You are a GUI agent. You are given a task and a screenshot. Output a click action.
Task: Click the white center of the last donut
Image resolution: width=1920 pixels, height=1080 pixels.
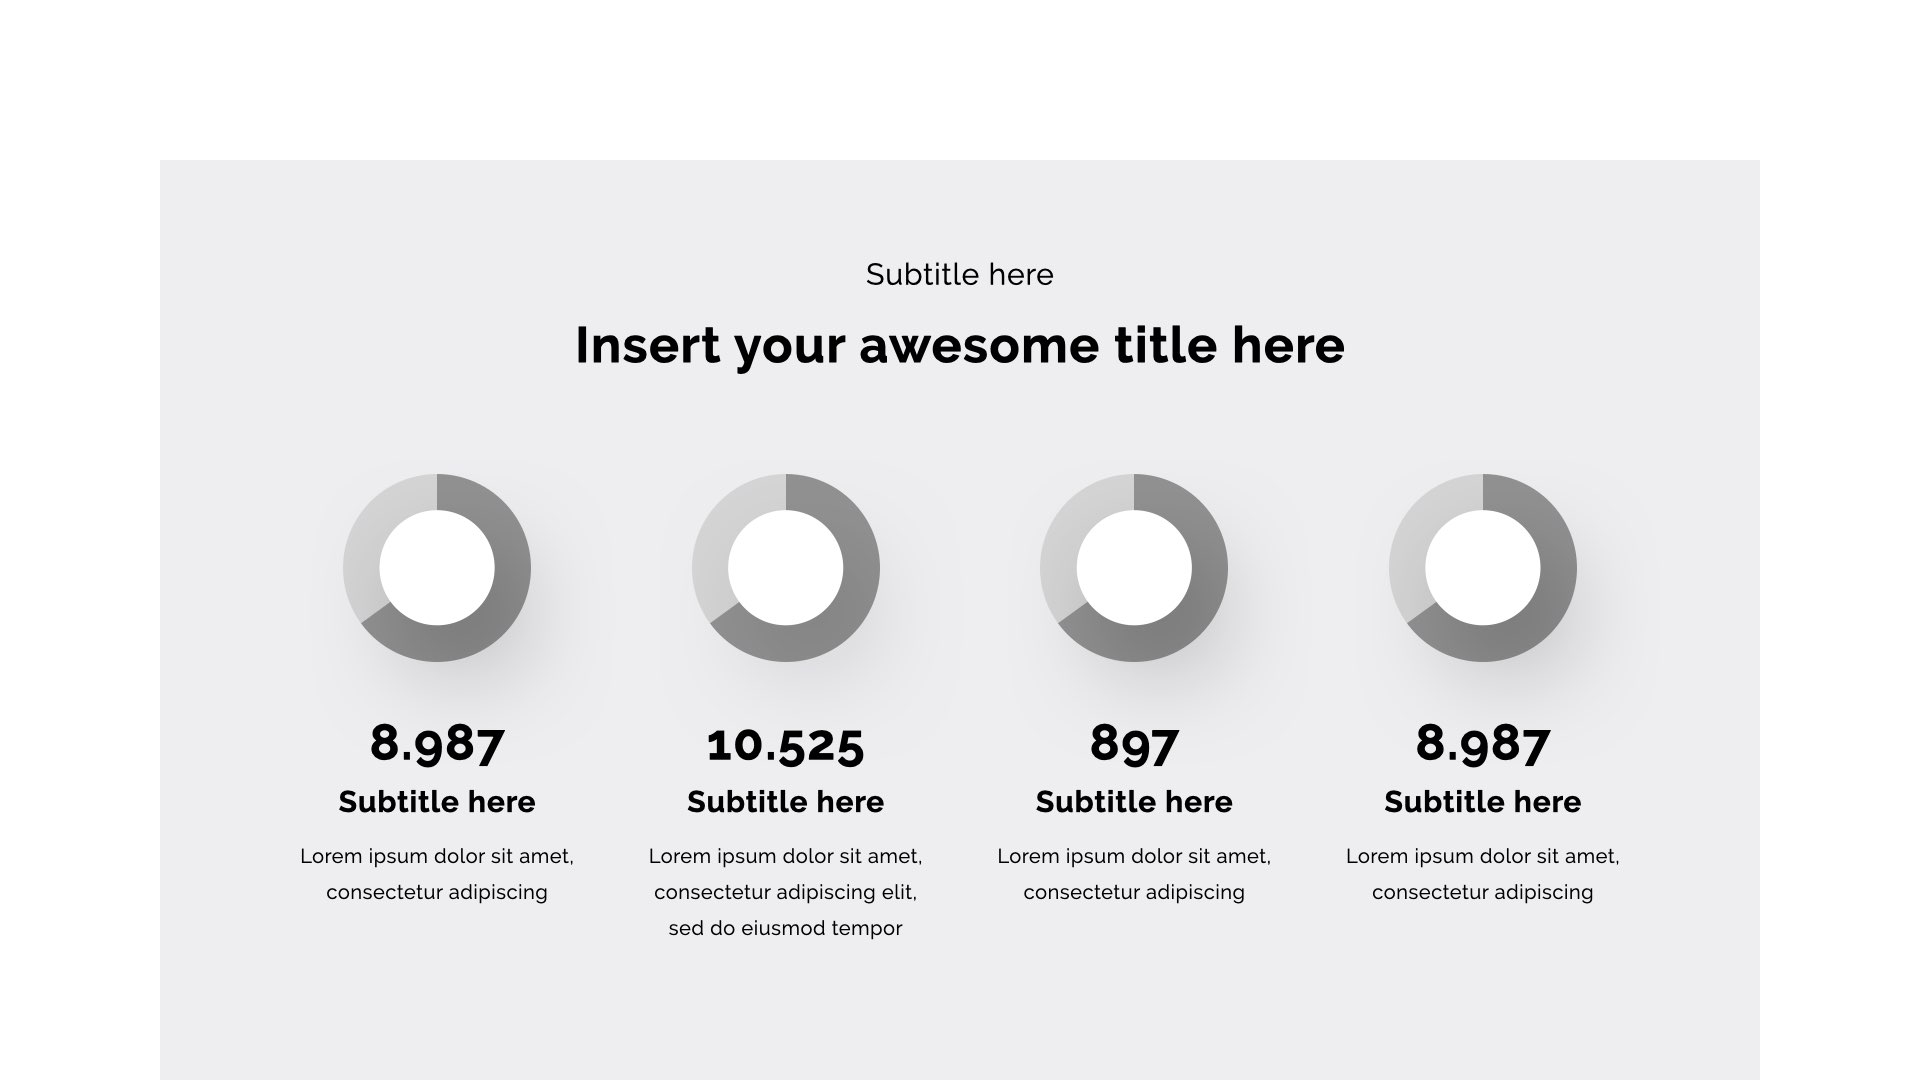[1482, 568]
